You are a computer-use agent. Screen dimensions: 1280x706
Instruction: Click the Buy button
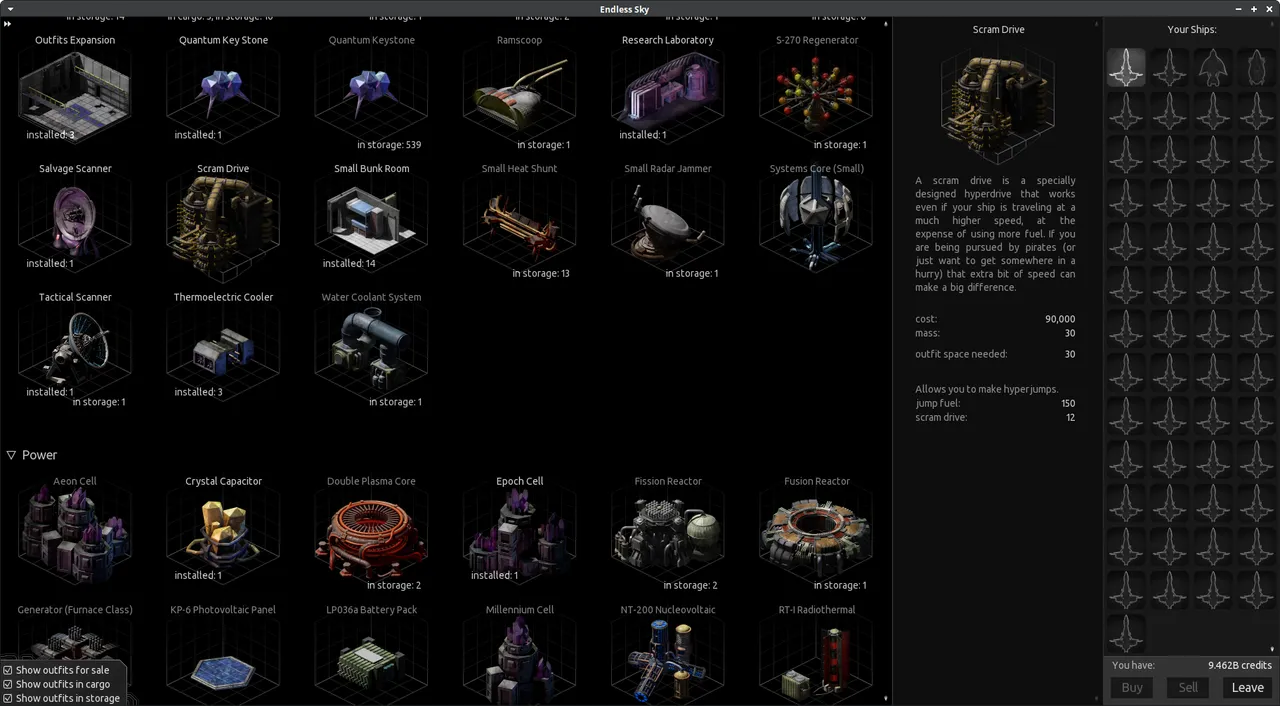pyautogui.click(x=1132, y=687)
